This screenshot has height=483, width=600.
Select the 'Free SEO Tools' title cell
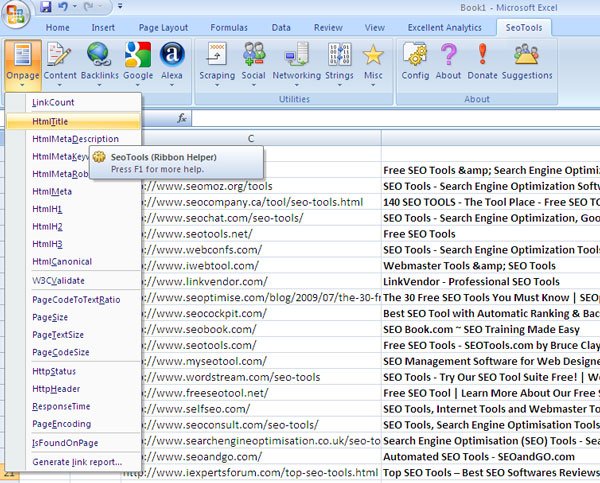[492, 234]
